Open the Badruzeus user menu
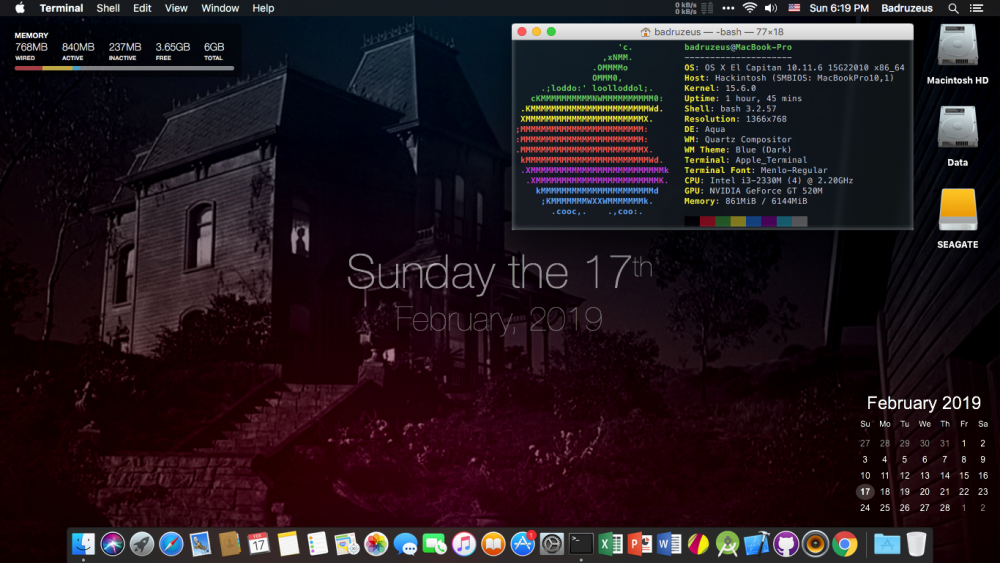The image size is (1000, 563). (x=907, y=8)
